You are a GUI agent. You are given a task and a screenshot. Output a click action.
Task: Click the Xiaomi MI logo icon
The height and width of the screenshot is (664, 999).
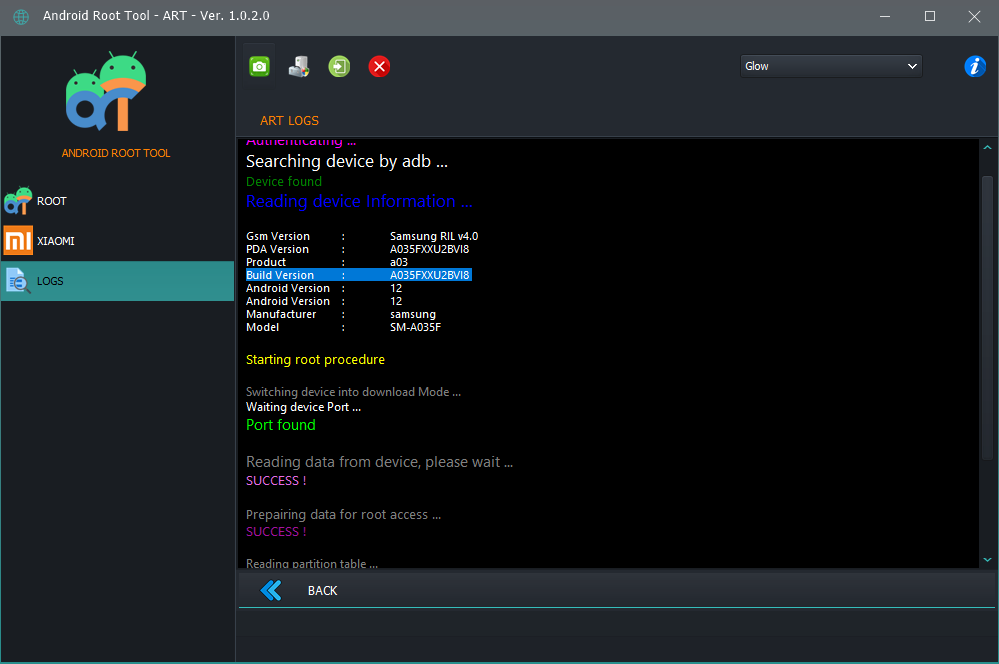pyautogui.click(x=18, y=241)
